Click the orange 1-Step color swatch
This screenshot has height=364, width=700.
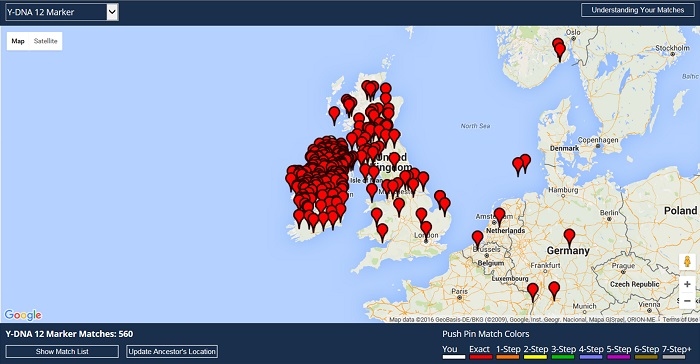pos(508,357)
